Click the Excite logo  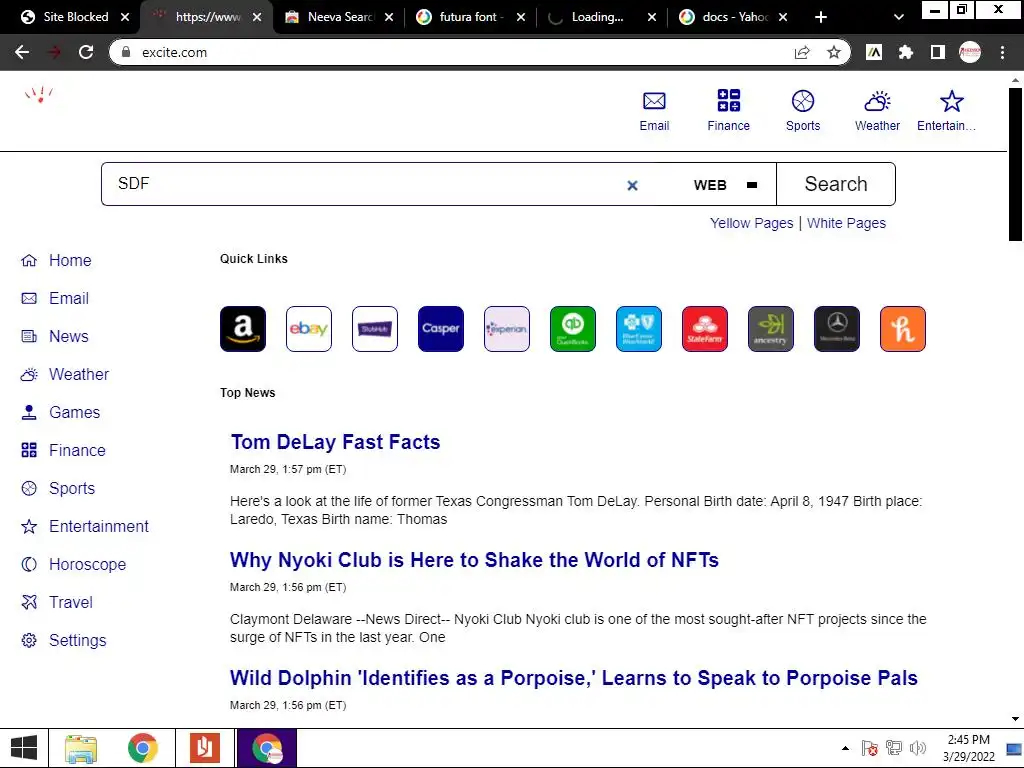39,95
